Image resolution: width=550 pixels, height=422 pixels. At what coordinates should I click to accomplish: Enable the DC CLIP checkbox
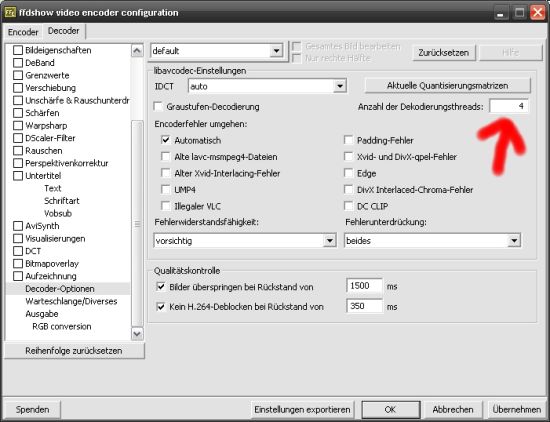tap(348, 206)
